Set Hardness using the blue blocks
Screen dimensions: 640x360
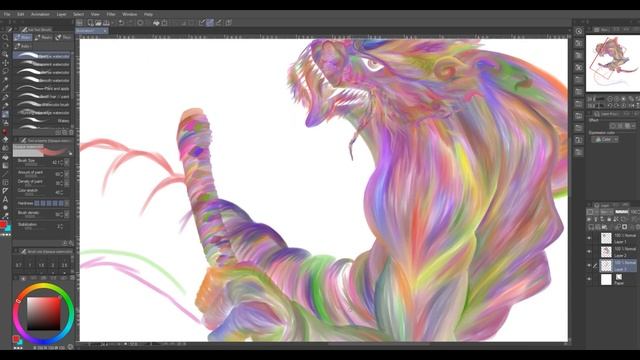49,203
